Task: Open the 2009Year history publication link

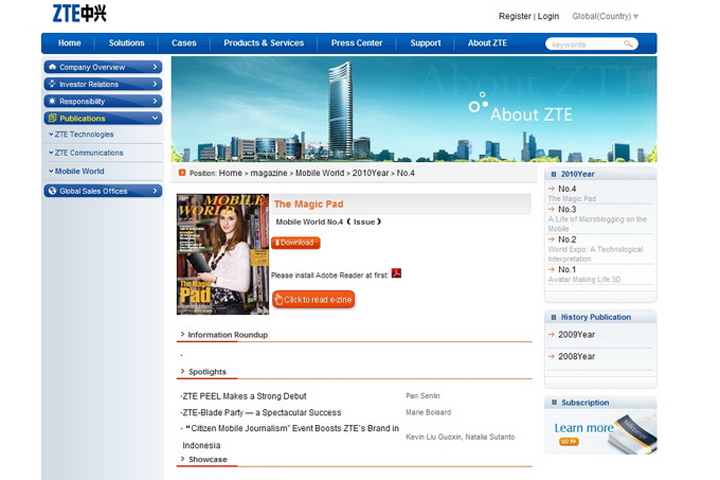Action: tap(576, 335)
